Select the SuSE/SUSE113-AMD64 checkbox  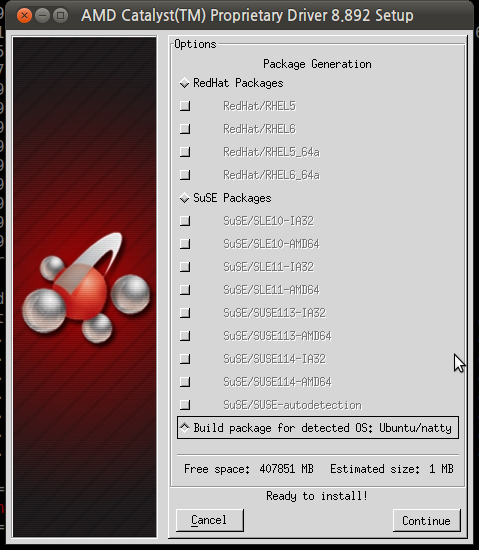185,336
